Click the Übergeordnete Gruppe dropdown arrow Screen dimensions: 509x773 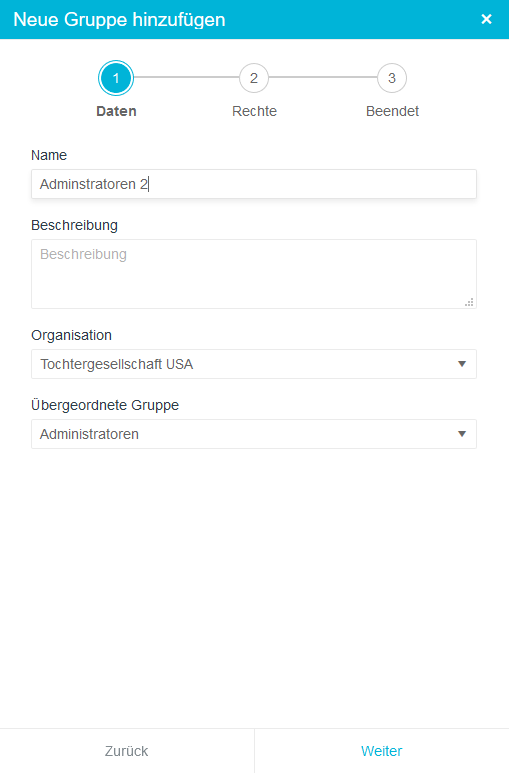462,434
